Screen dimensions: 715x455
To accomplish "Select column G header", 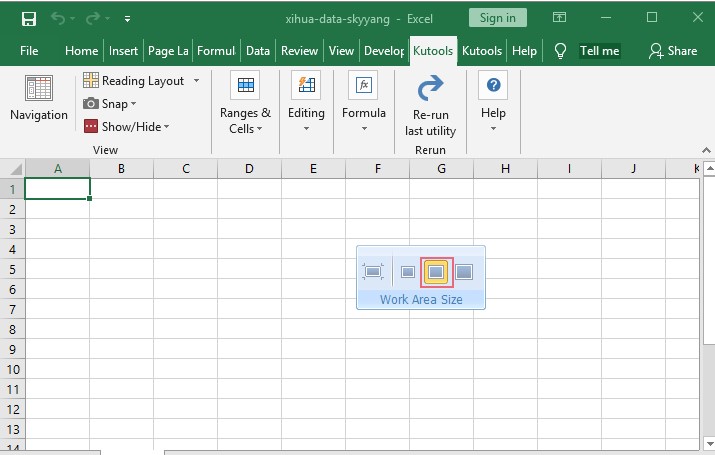I will click(x=441, y=169).
